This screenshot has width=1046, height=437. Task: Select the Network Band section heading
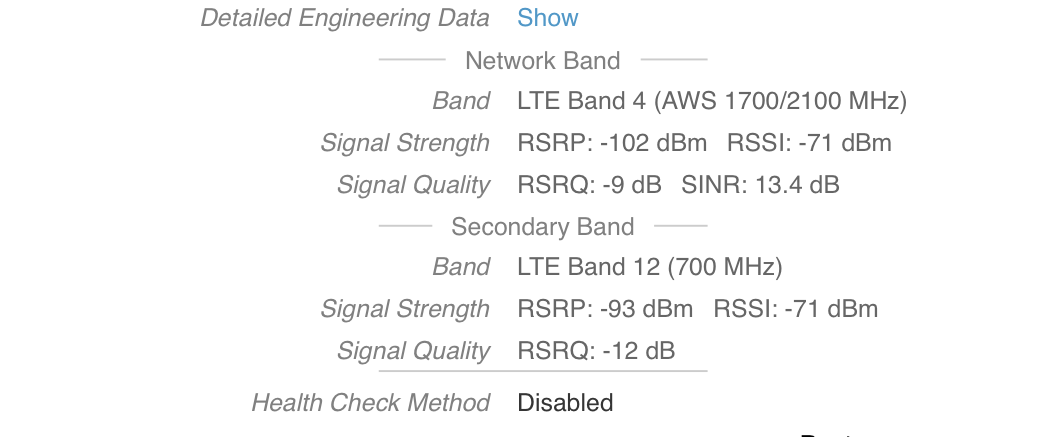542,60
